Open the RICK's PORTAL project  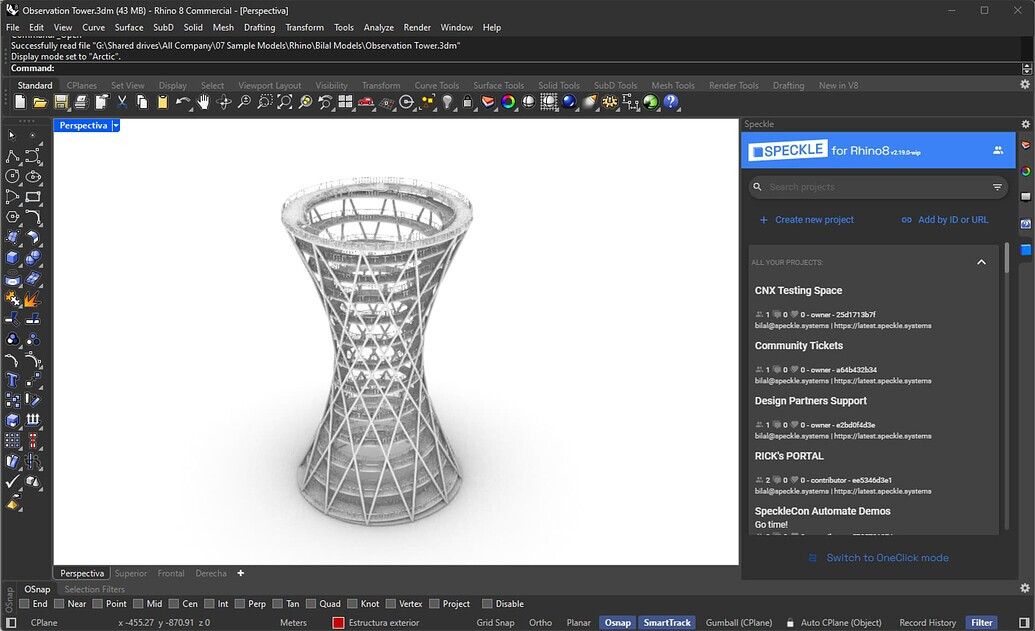pyautogui.click(x=789, y=456)
